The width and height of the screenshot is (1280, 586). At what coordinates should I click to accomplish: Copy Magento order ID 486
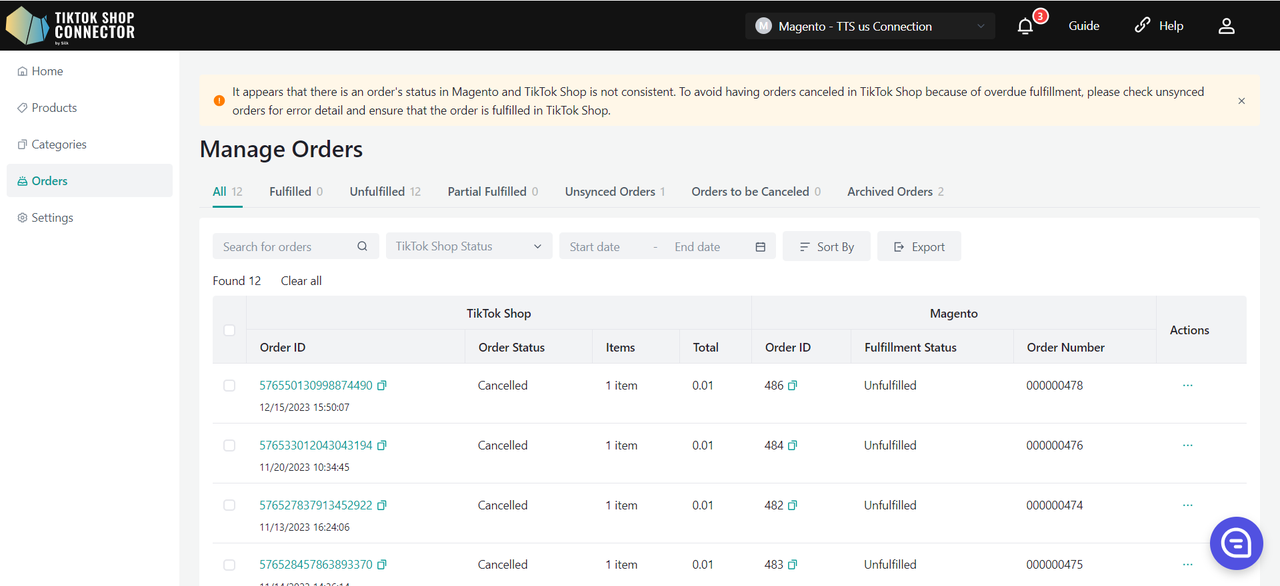point(793,386)
